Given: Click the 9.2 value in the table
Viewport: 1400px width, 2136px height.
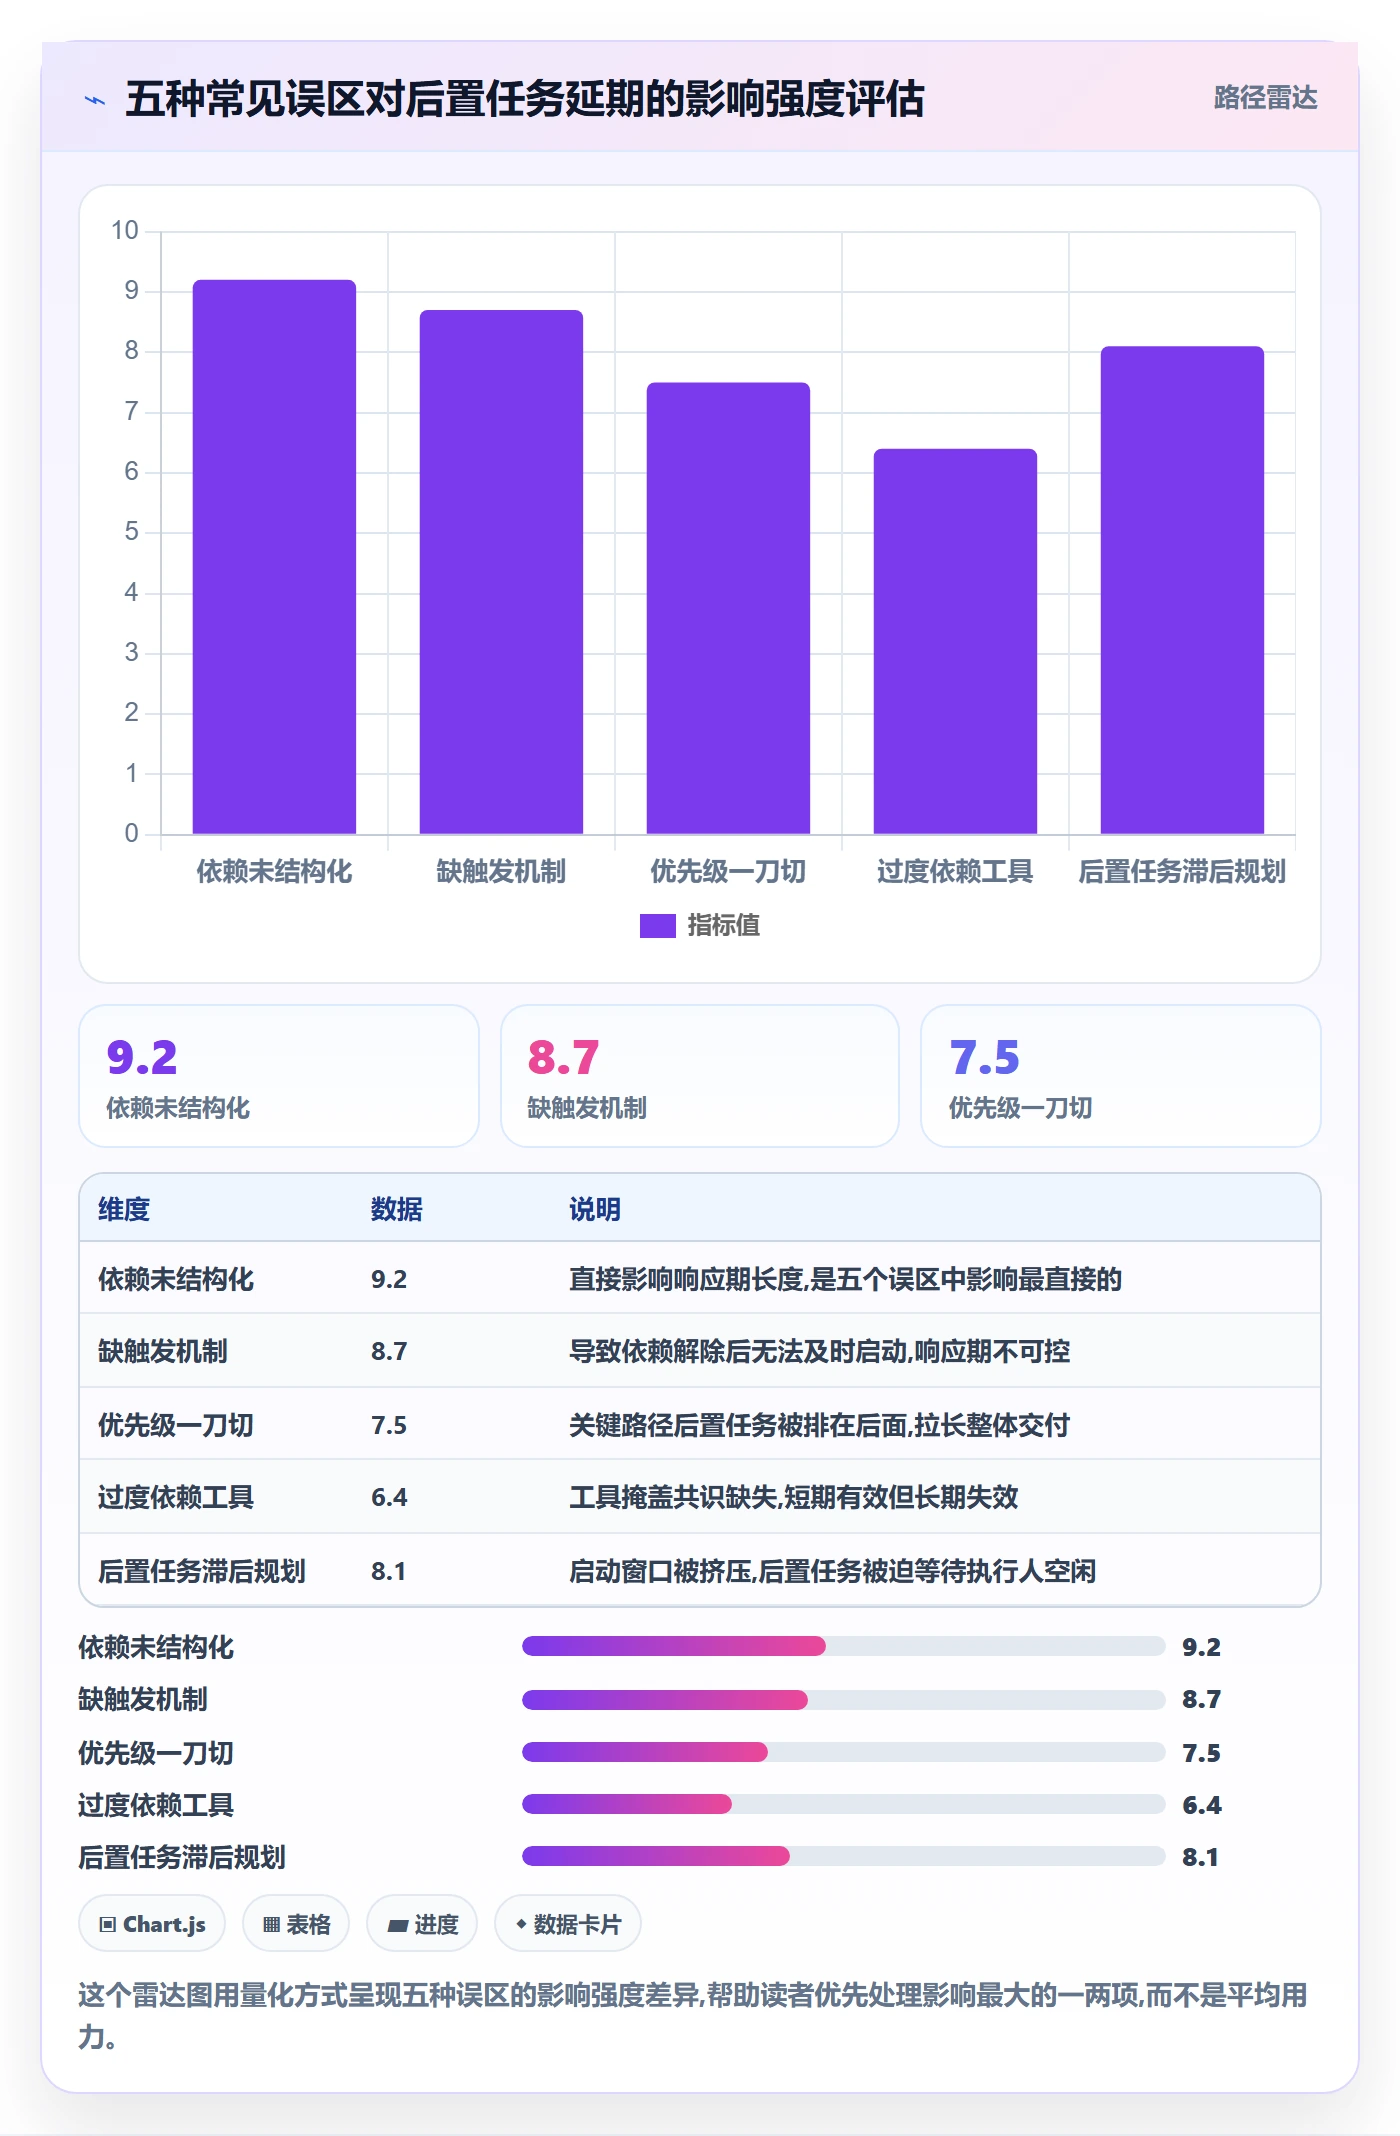Looking at the screenshot, I should coord(389,1279).
